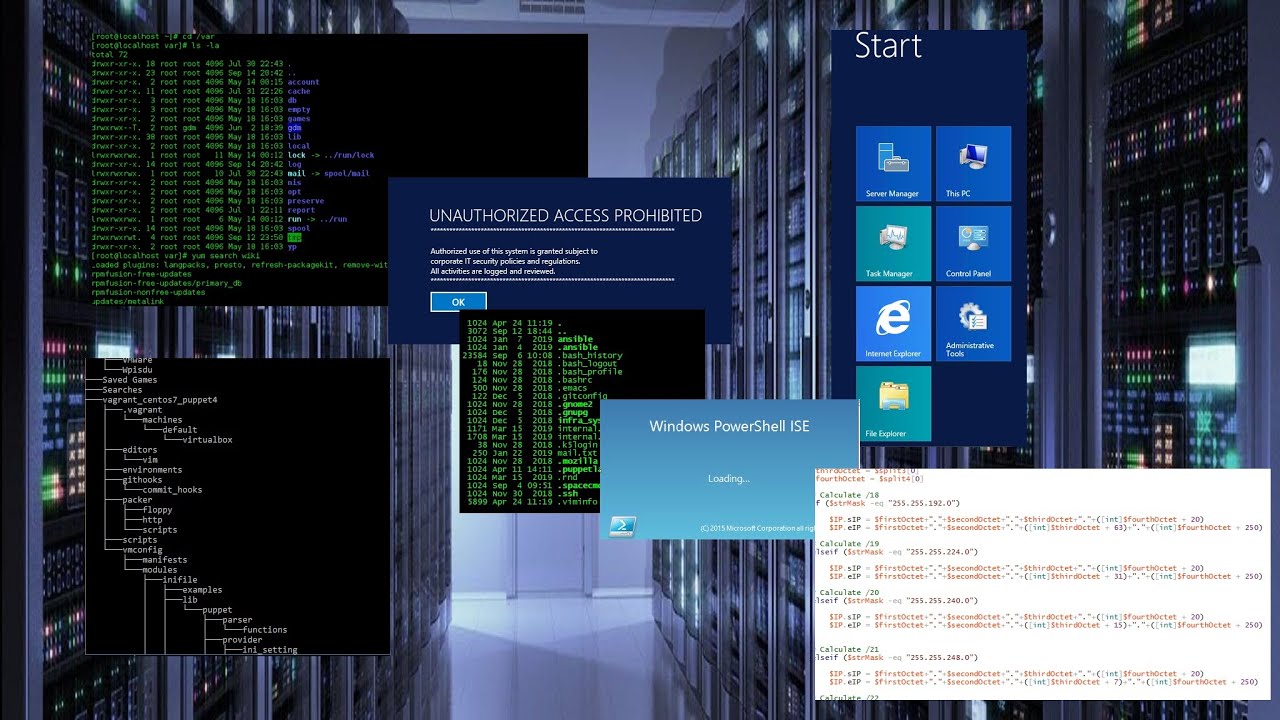Open the Server Manager tile

pyautogui.click(x=893, y=163)
